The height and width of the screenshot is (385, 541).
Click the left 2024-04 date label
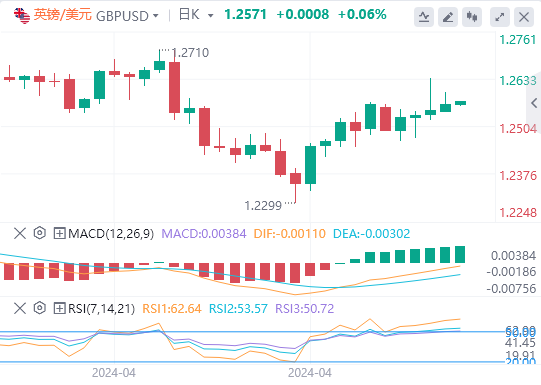114,373
